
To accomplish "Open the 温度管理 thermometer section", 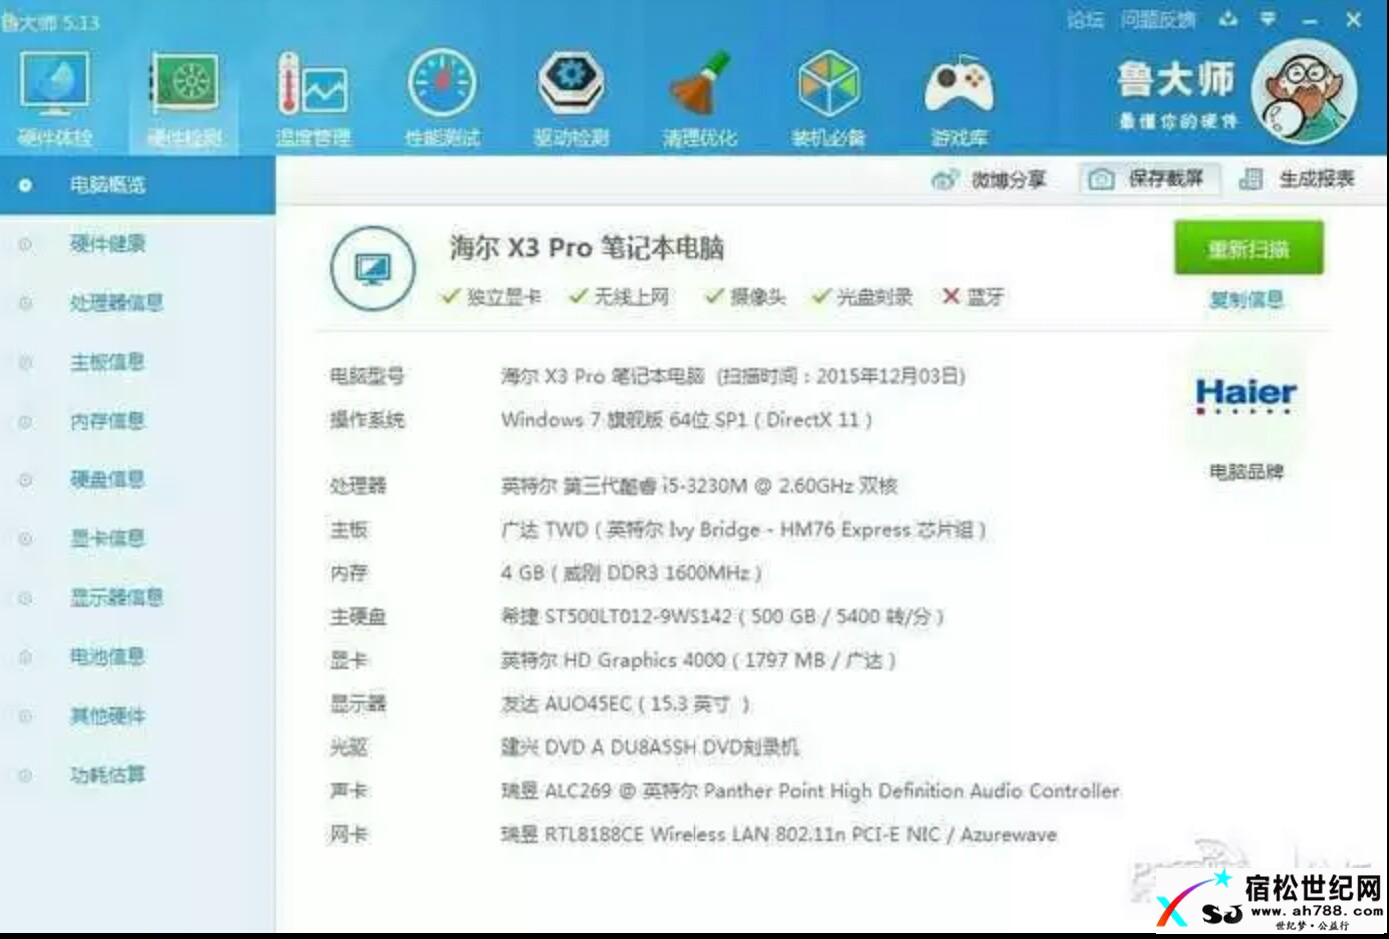I will pyautogui.click(x=313, y=98).
